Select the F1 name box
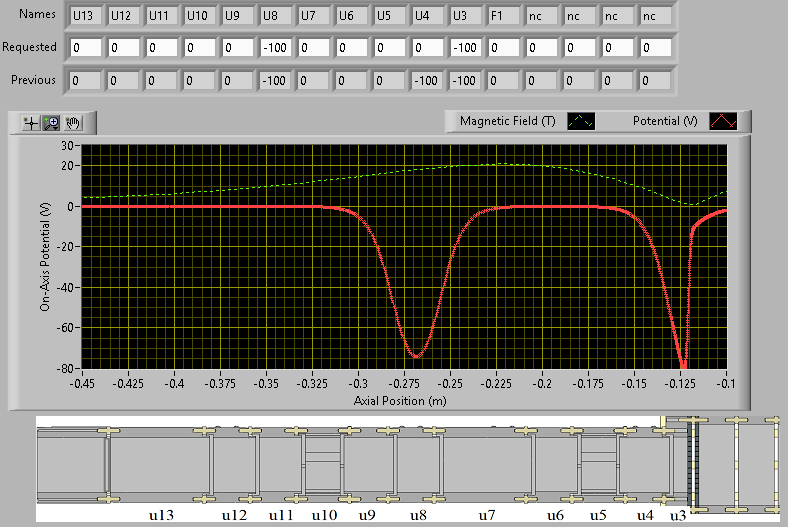Screen dimensions: 788x527 coord(504,16)
